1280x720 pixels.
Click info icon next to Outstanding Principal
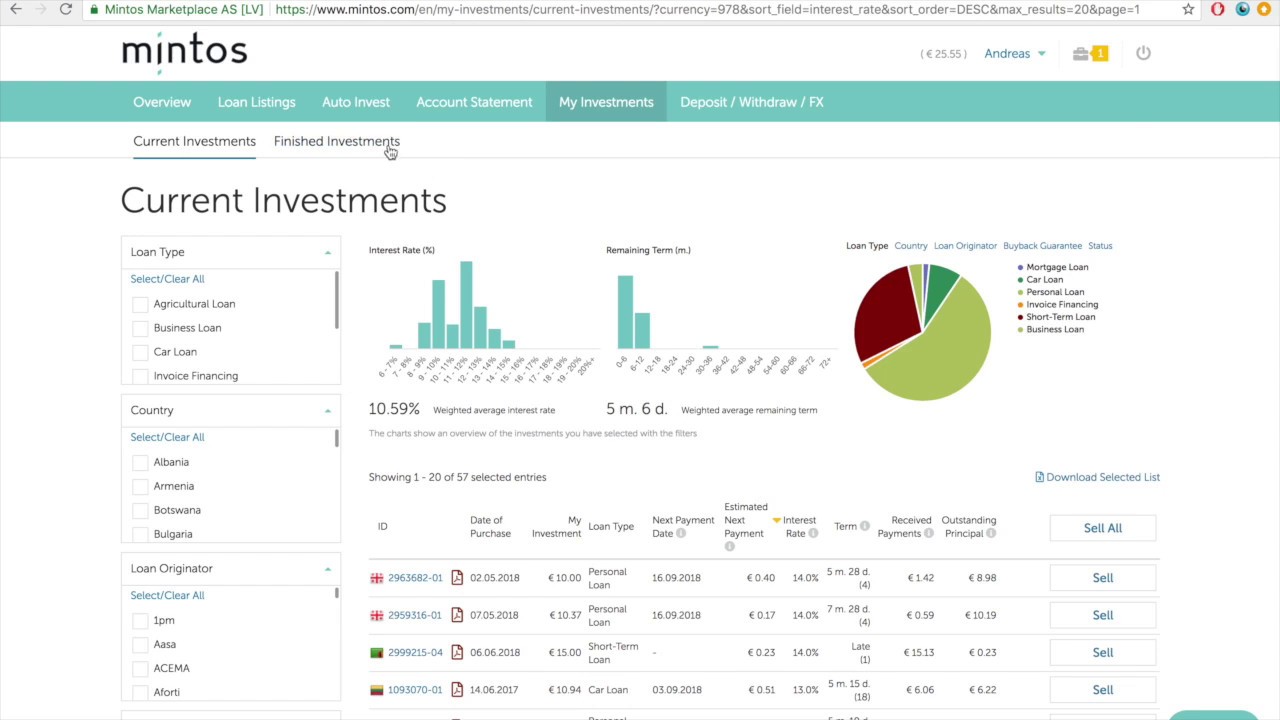click(x=991, y=533)
